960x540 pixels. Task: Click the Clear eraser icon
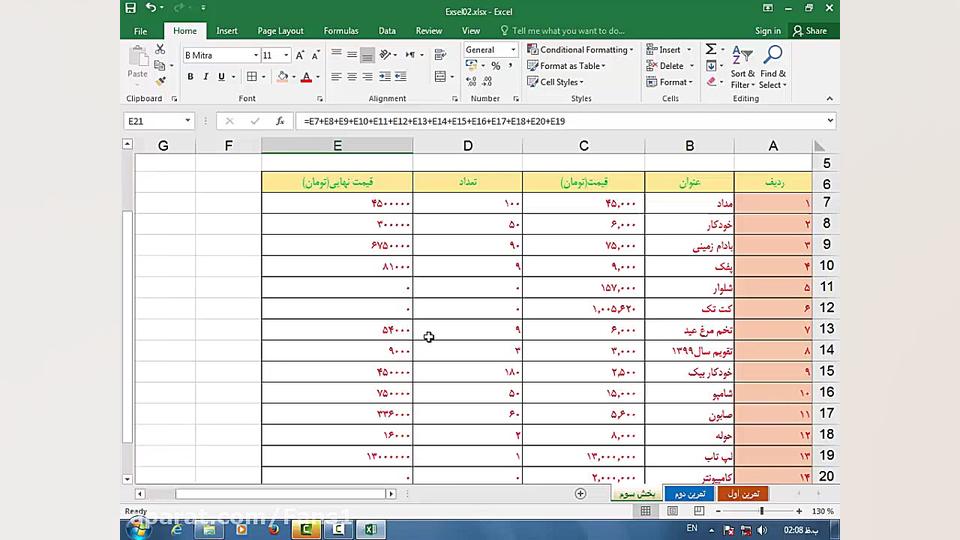tap(711, 81)
